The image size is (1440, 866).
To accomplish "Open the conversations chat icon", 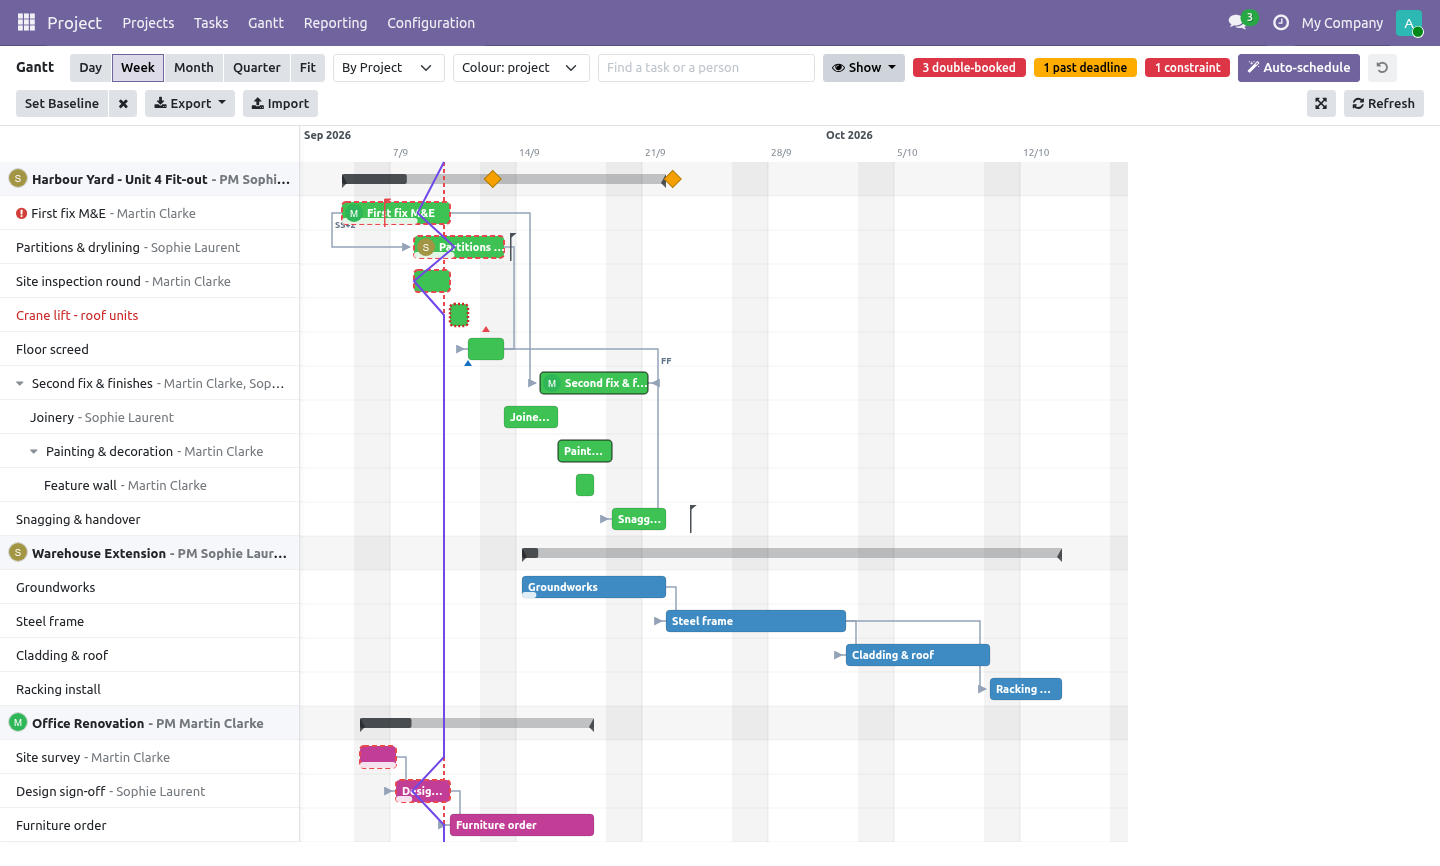I will tap(1237, 22).
